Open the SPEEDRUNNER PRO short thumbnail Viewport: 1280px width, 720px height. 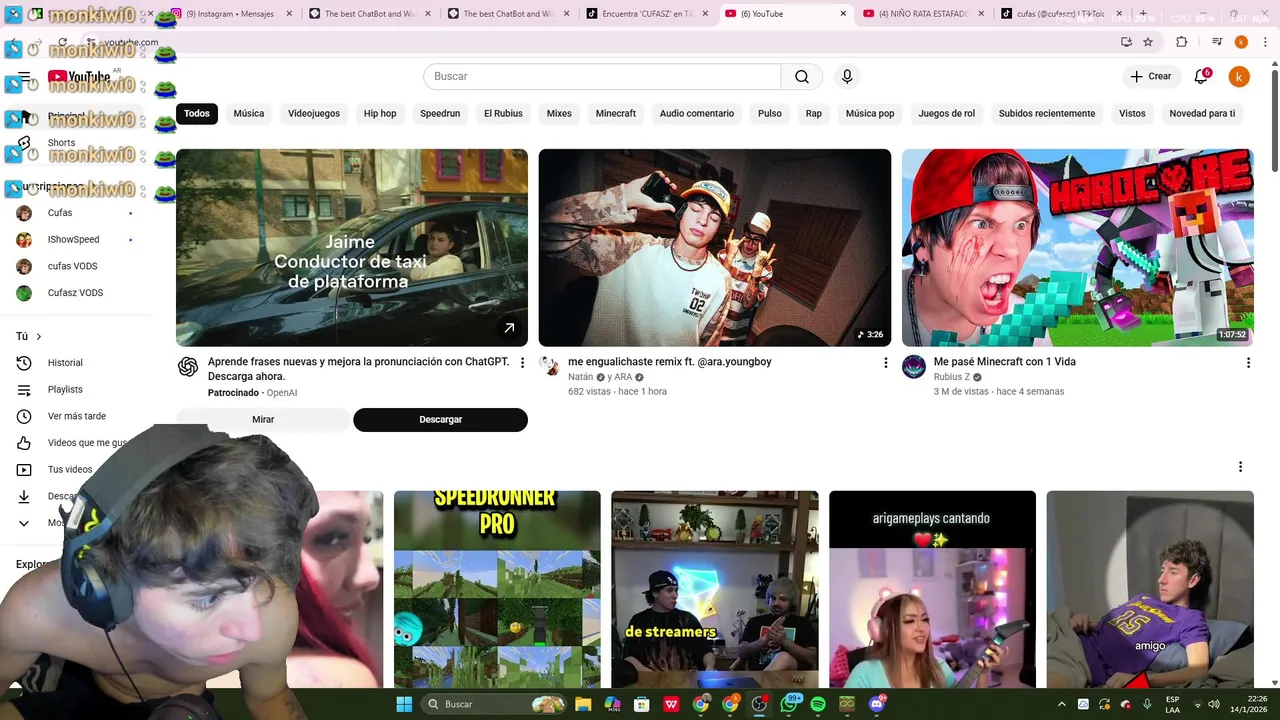point(497,589)
